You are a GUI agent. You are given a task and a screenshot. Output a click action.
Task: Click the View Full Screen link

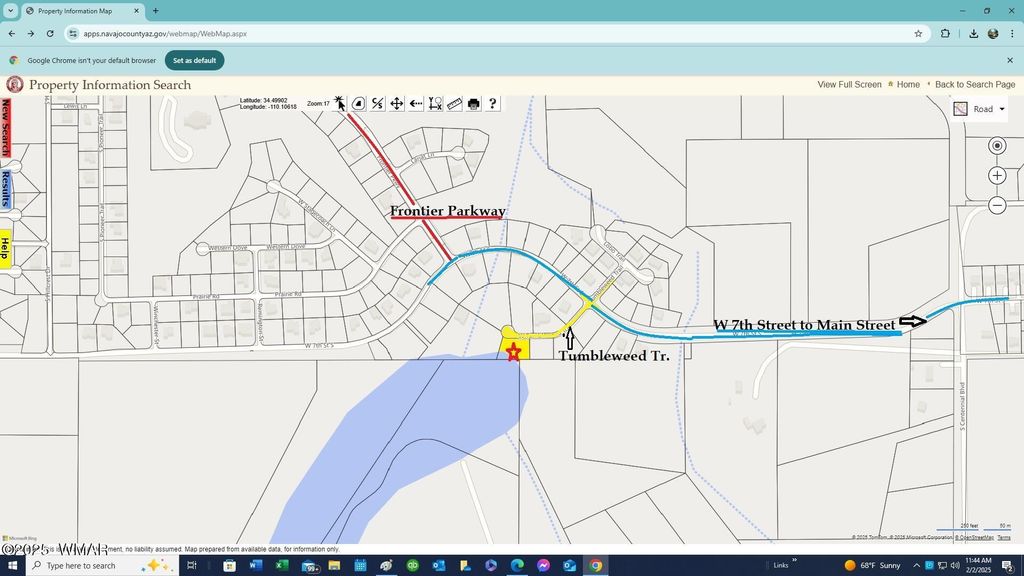coord(849,85)
